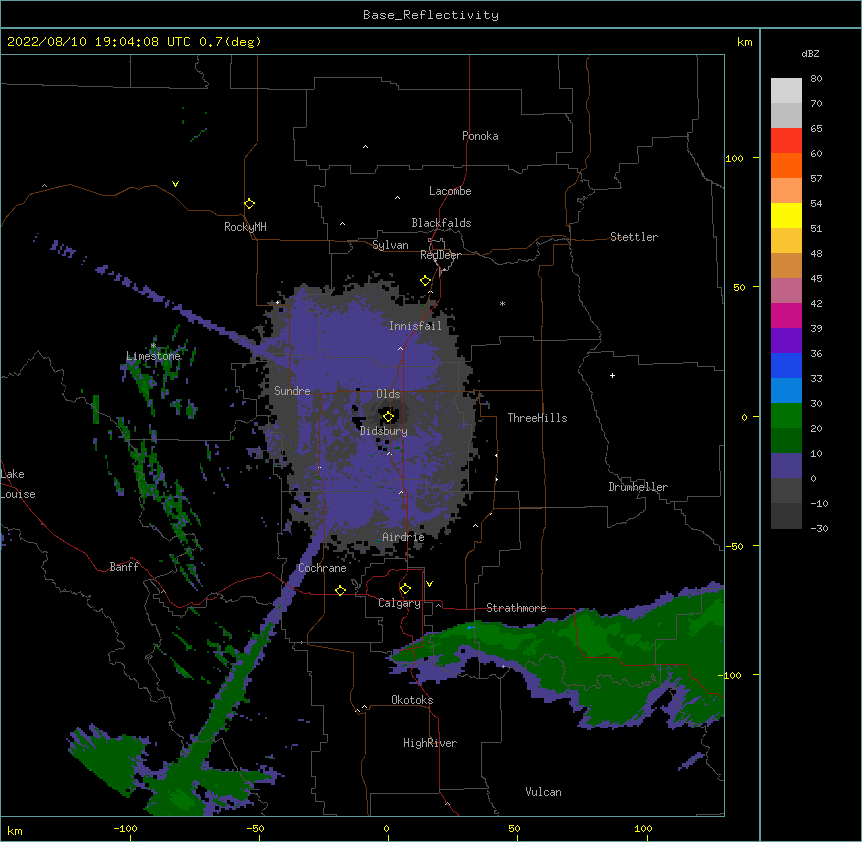Select the red 60-65 dBZ legend swatch
Viewport: 862px width, 842px height.
(786, 141)
